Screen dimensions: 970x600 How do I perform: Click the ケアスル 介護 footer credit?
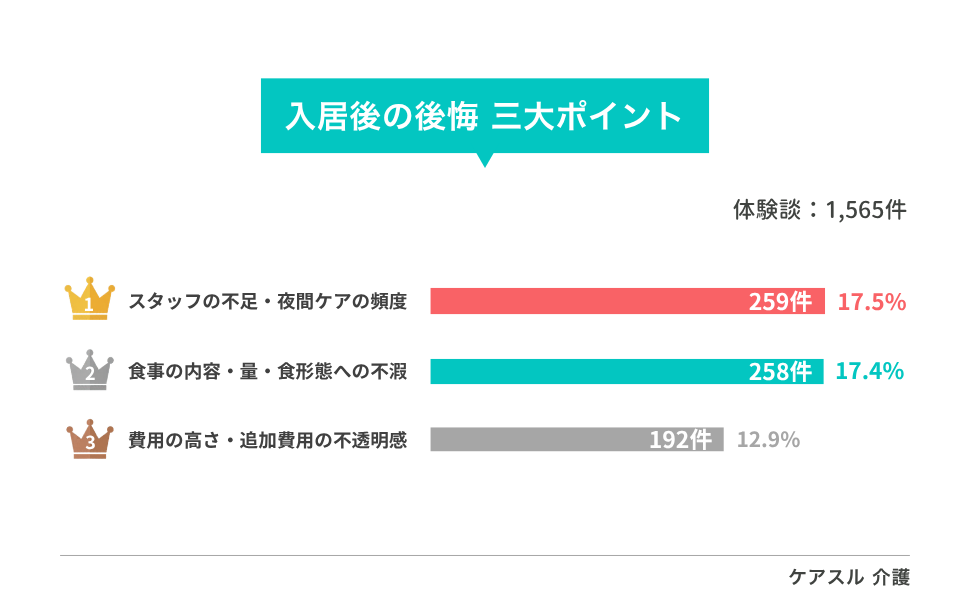click(x=849, y=577)
